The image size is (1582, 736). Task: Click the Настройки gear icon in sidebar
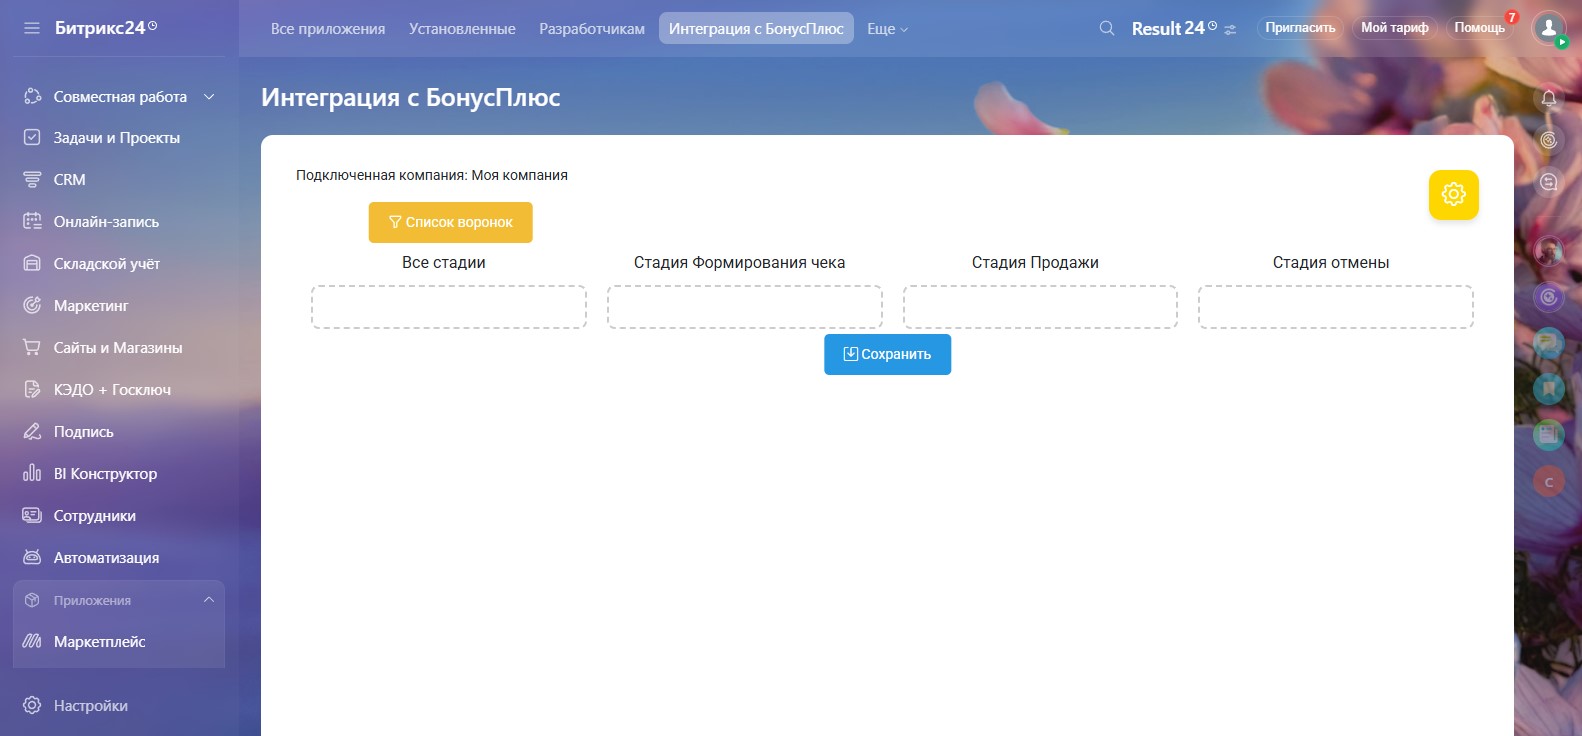tap(32, 706)
